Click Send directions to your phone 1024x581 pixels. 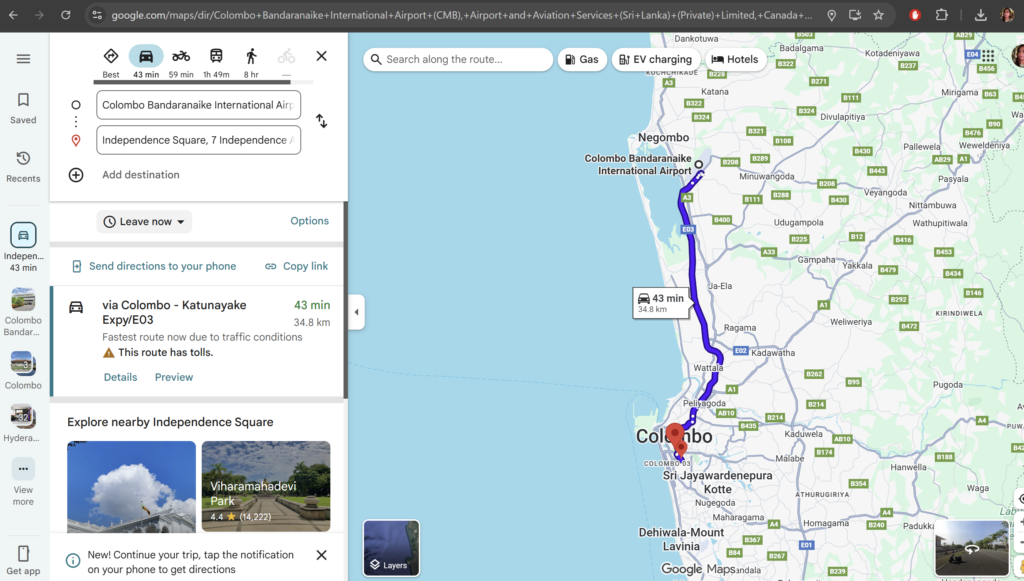[x=154, y=266]
